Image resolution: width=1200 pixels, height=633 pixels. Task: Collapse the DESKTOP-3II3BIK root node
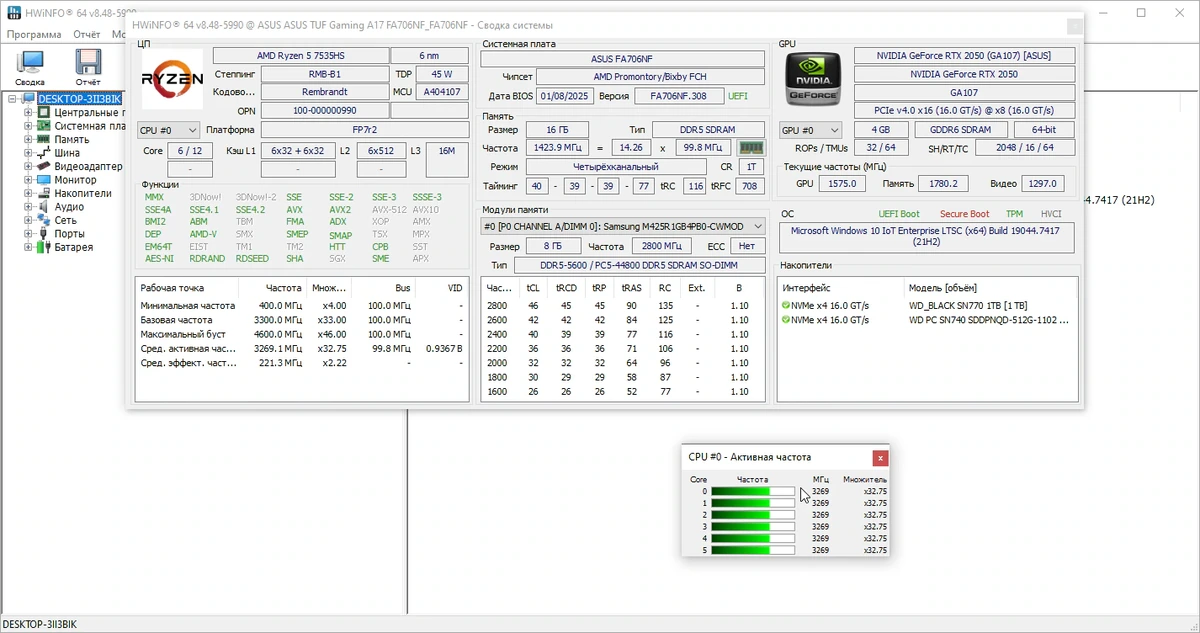point(12,99)
